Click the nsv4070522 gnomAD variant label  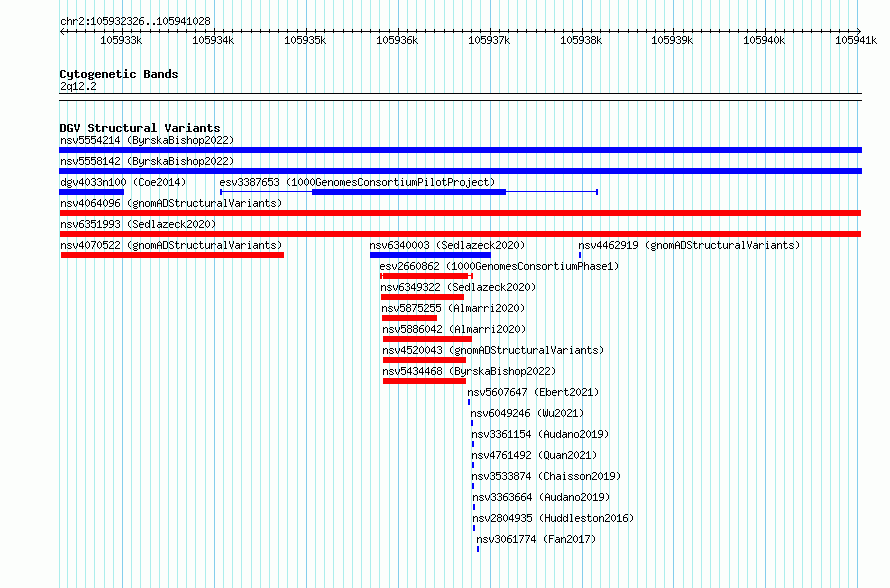171,245
